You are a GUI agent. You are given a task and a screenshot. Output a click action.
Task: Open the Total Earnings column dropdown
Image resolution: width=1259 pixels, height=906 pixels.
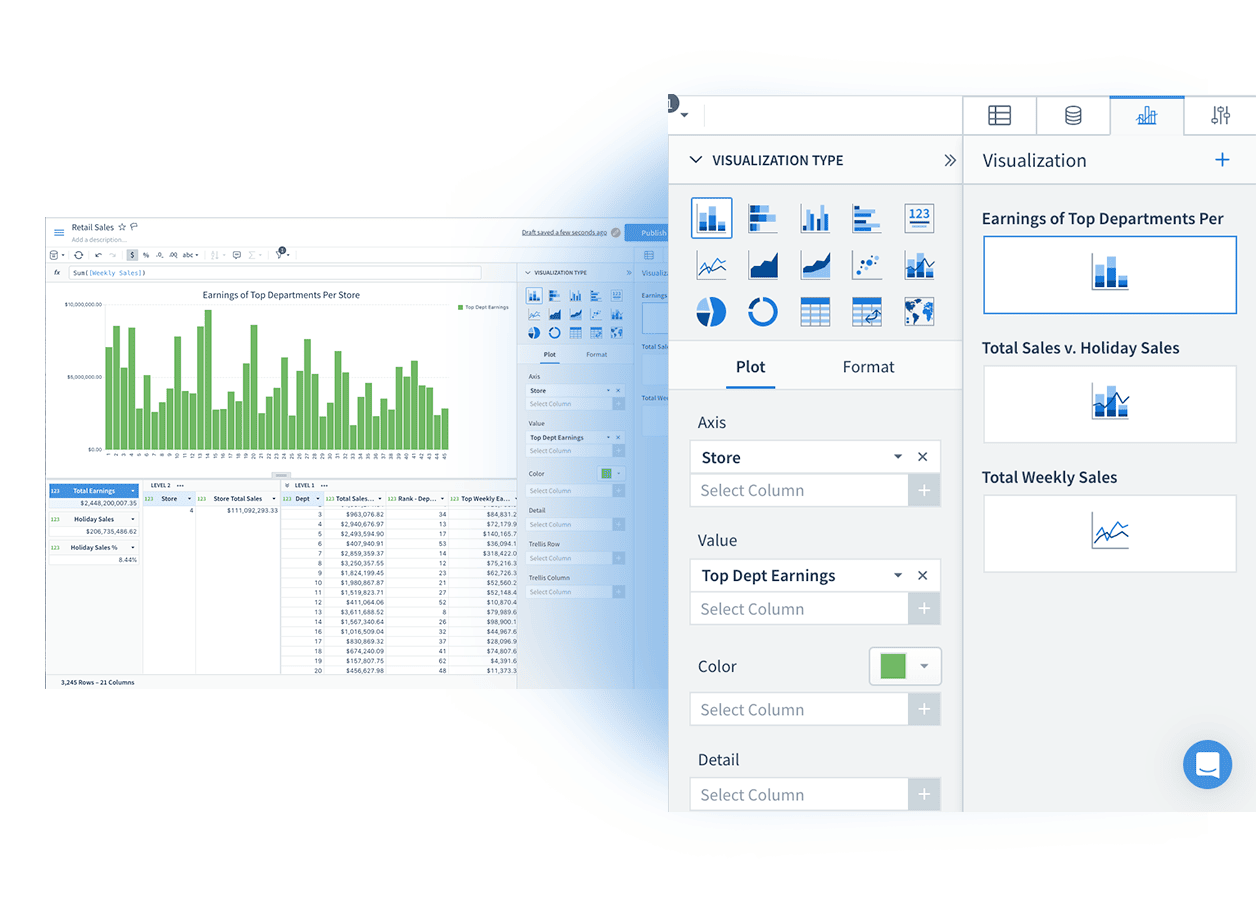click(x=133, y=491)
